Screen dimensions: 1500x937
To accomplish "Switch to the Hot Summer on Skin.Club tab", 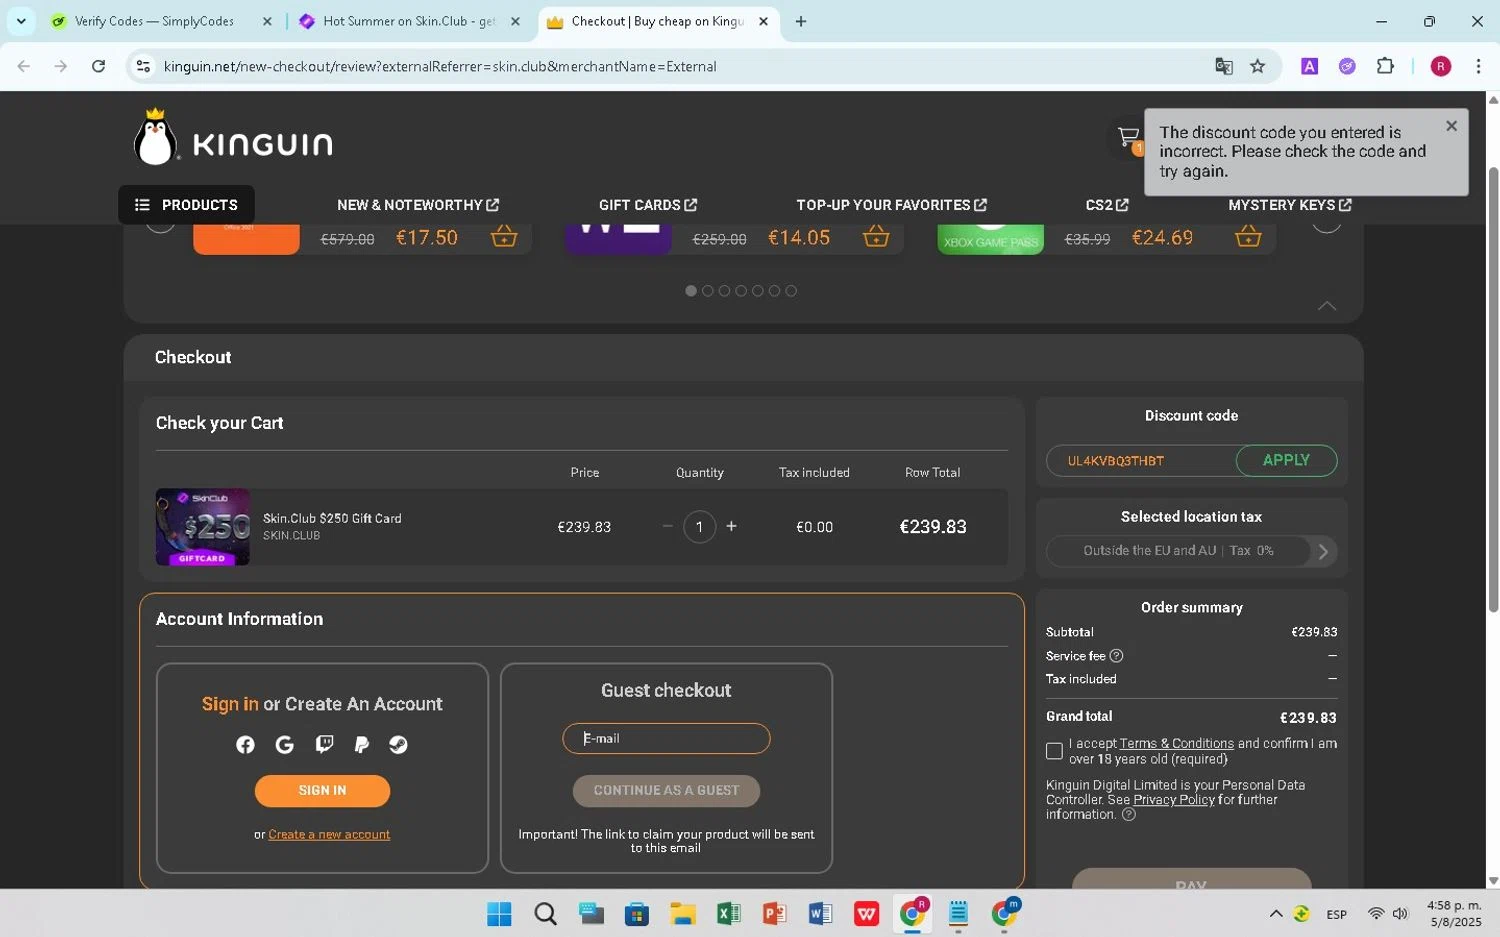I will (409, 21).
